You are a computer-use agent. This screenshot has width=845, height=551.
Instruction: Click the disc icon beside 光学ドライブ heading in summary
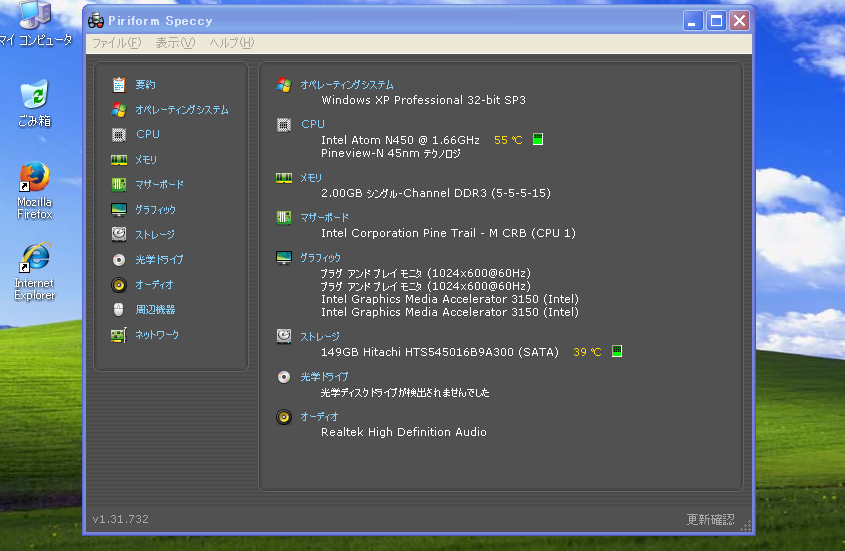coord(284,377)
